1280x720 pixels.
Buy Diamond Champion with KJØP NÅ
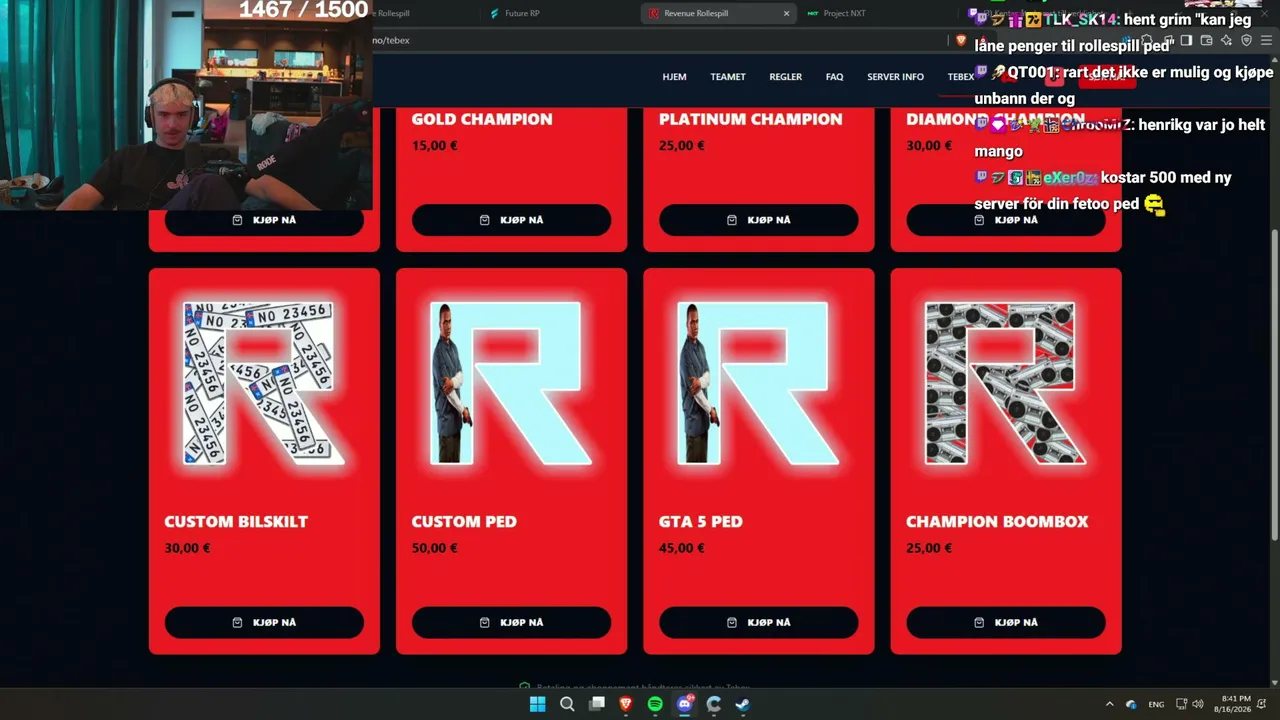[x=1006, y=220]
